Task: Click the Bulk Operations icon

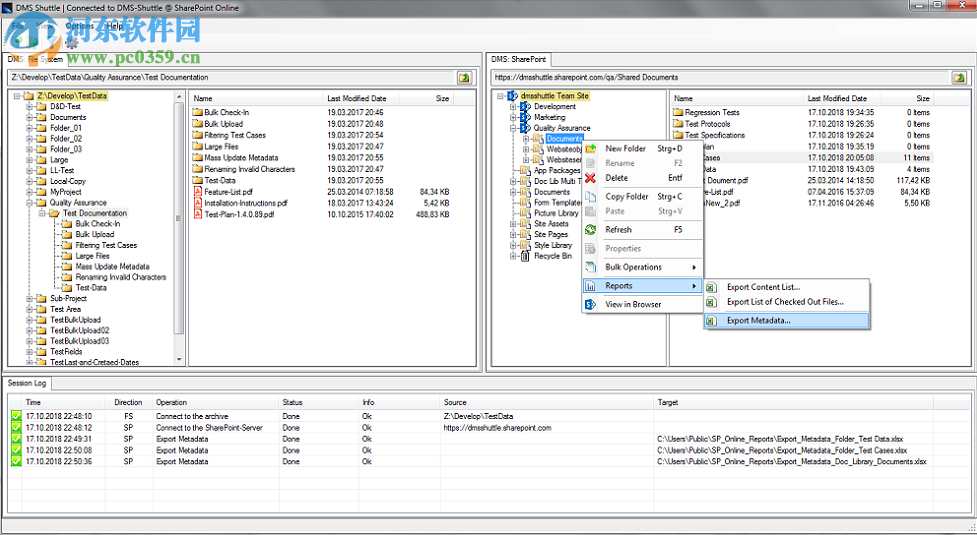Action: tap(590, 267)
